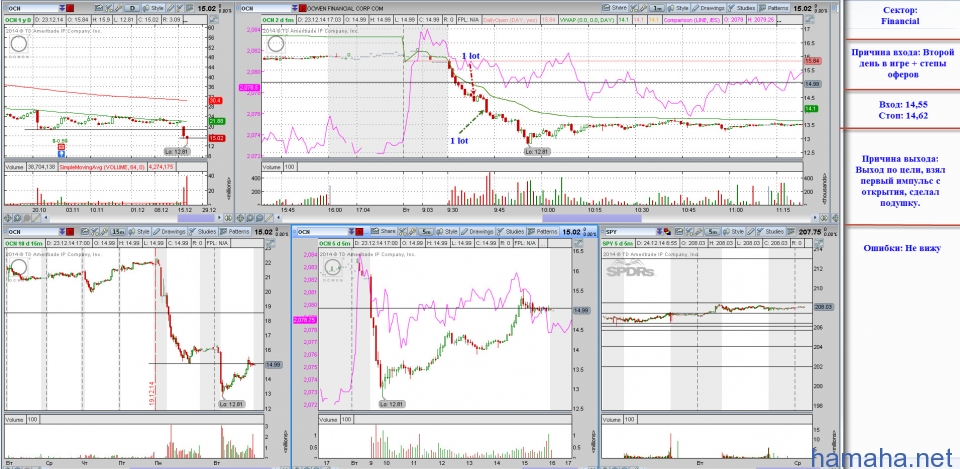
Task: Focus the SPY symbol field in the bottom-right chart
Action: (x=630, y=231)
